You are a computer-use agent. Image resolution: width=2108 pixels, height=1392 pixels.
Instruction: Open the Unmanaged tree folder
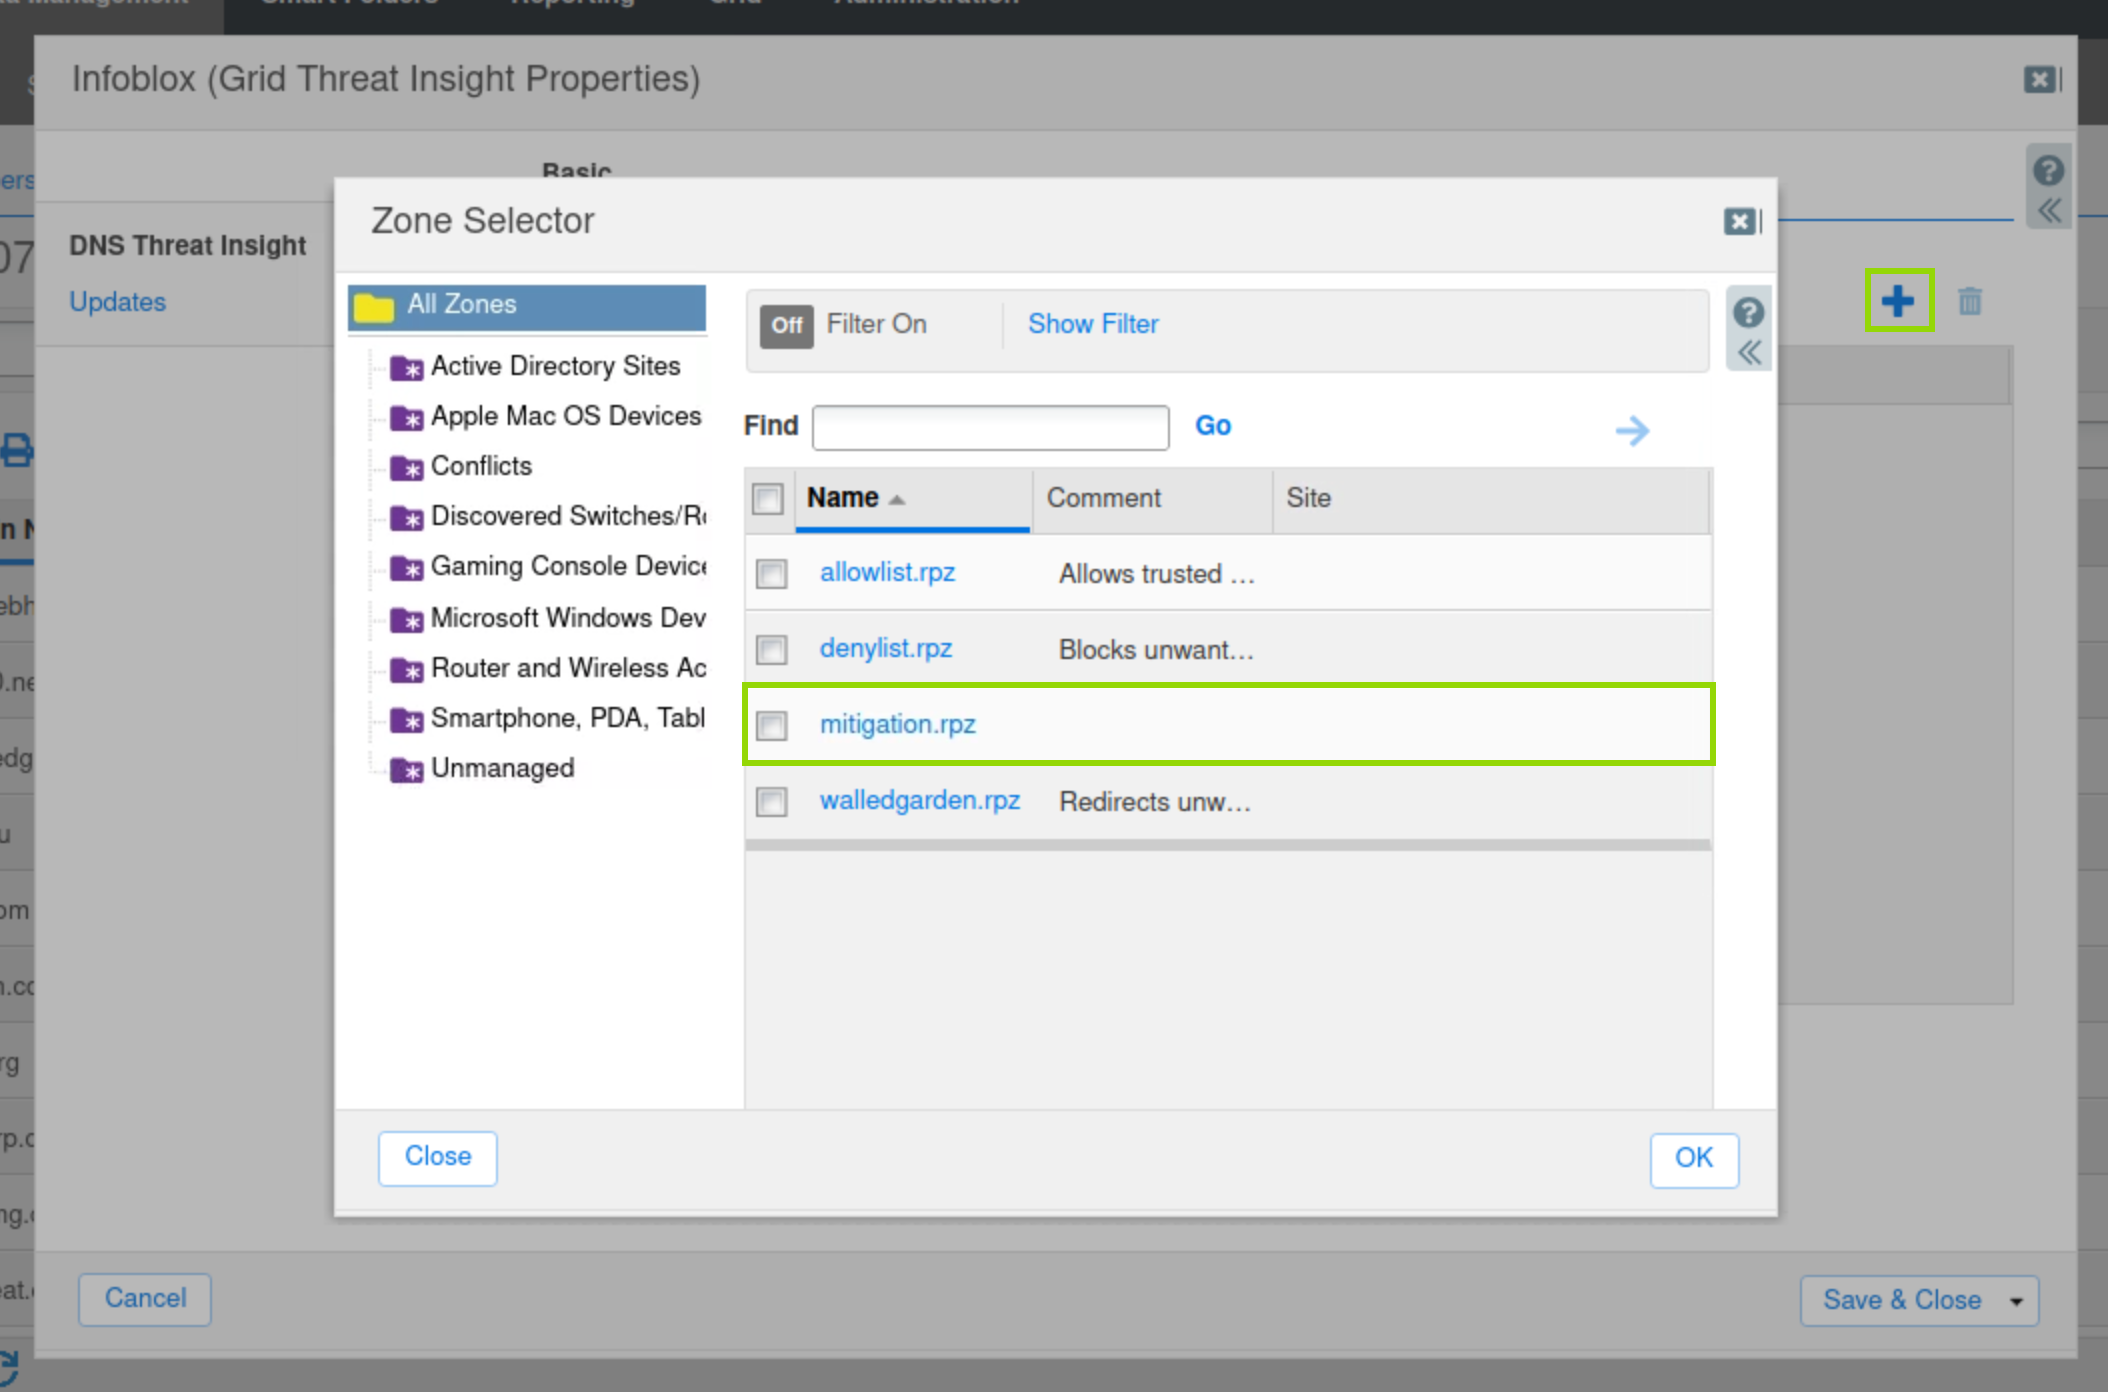pos(501,768)
